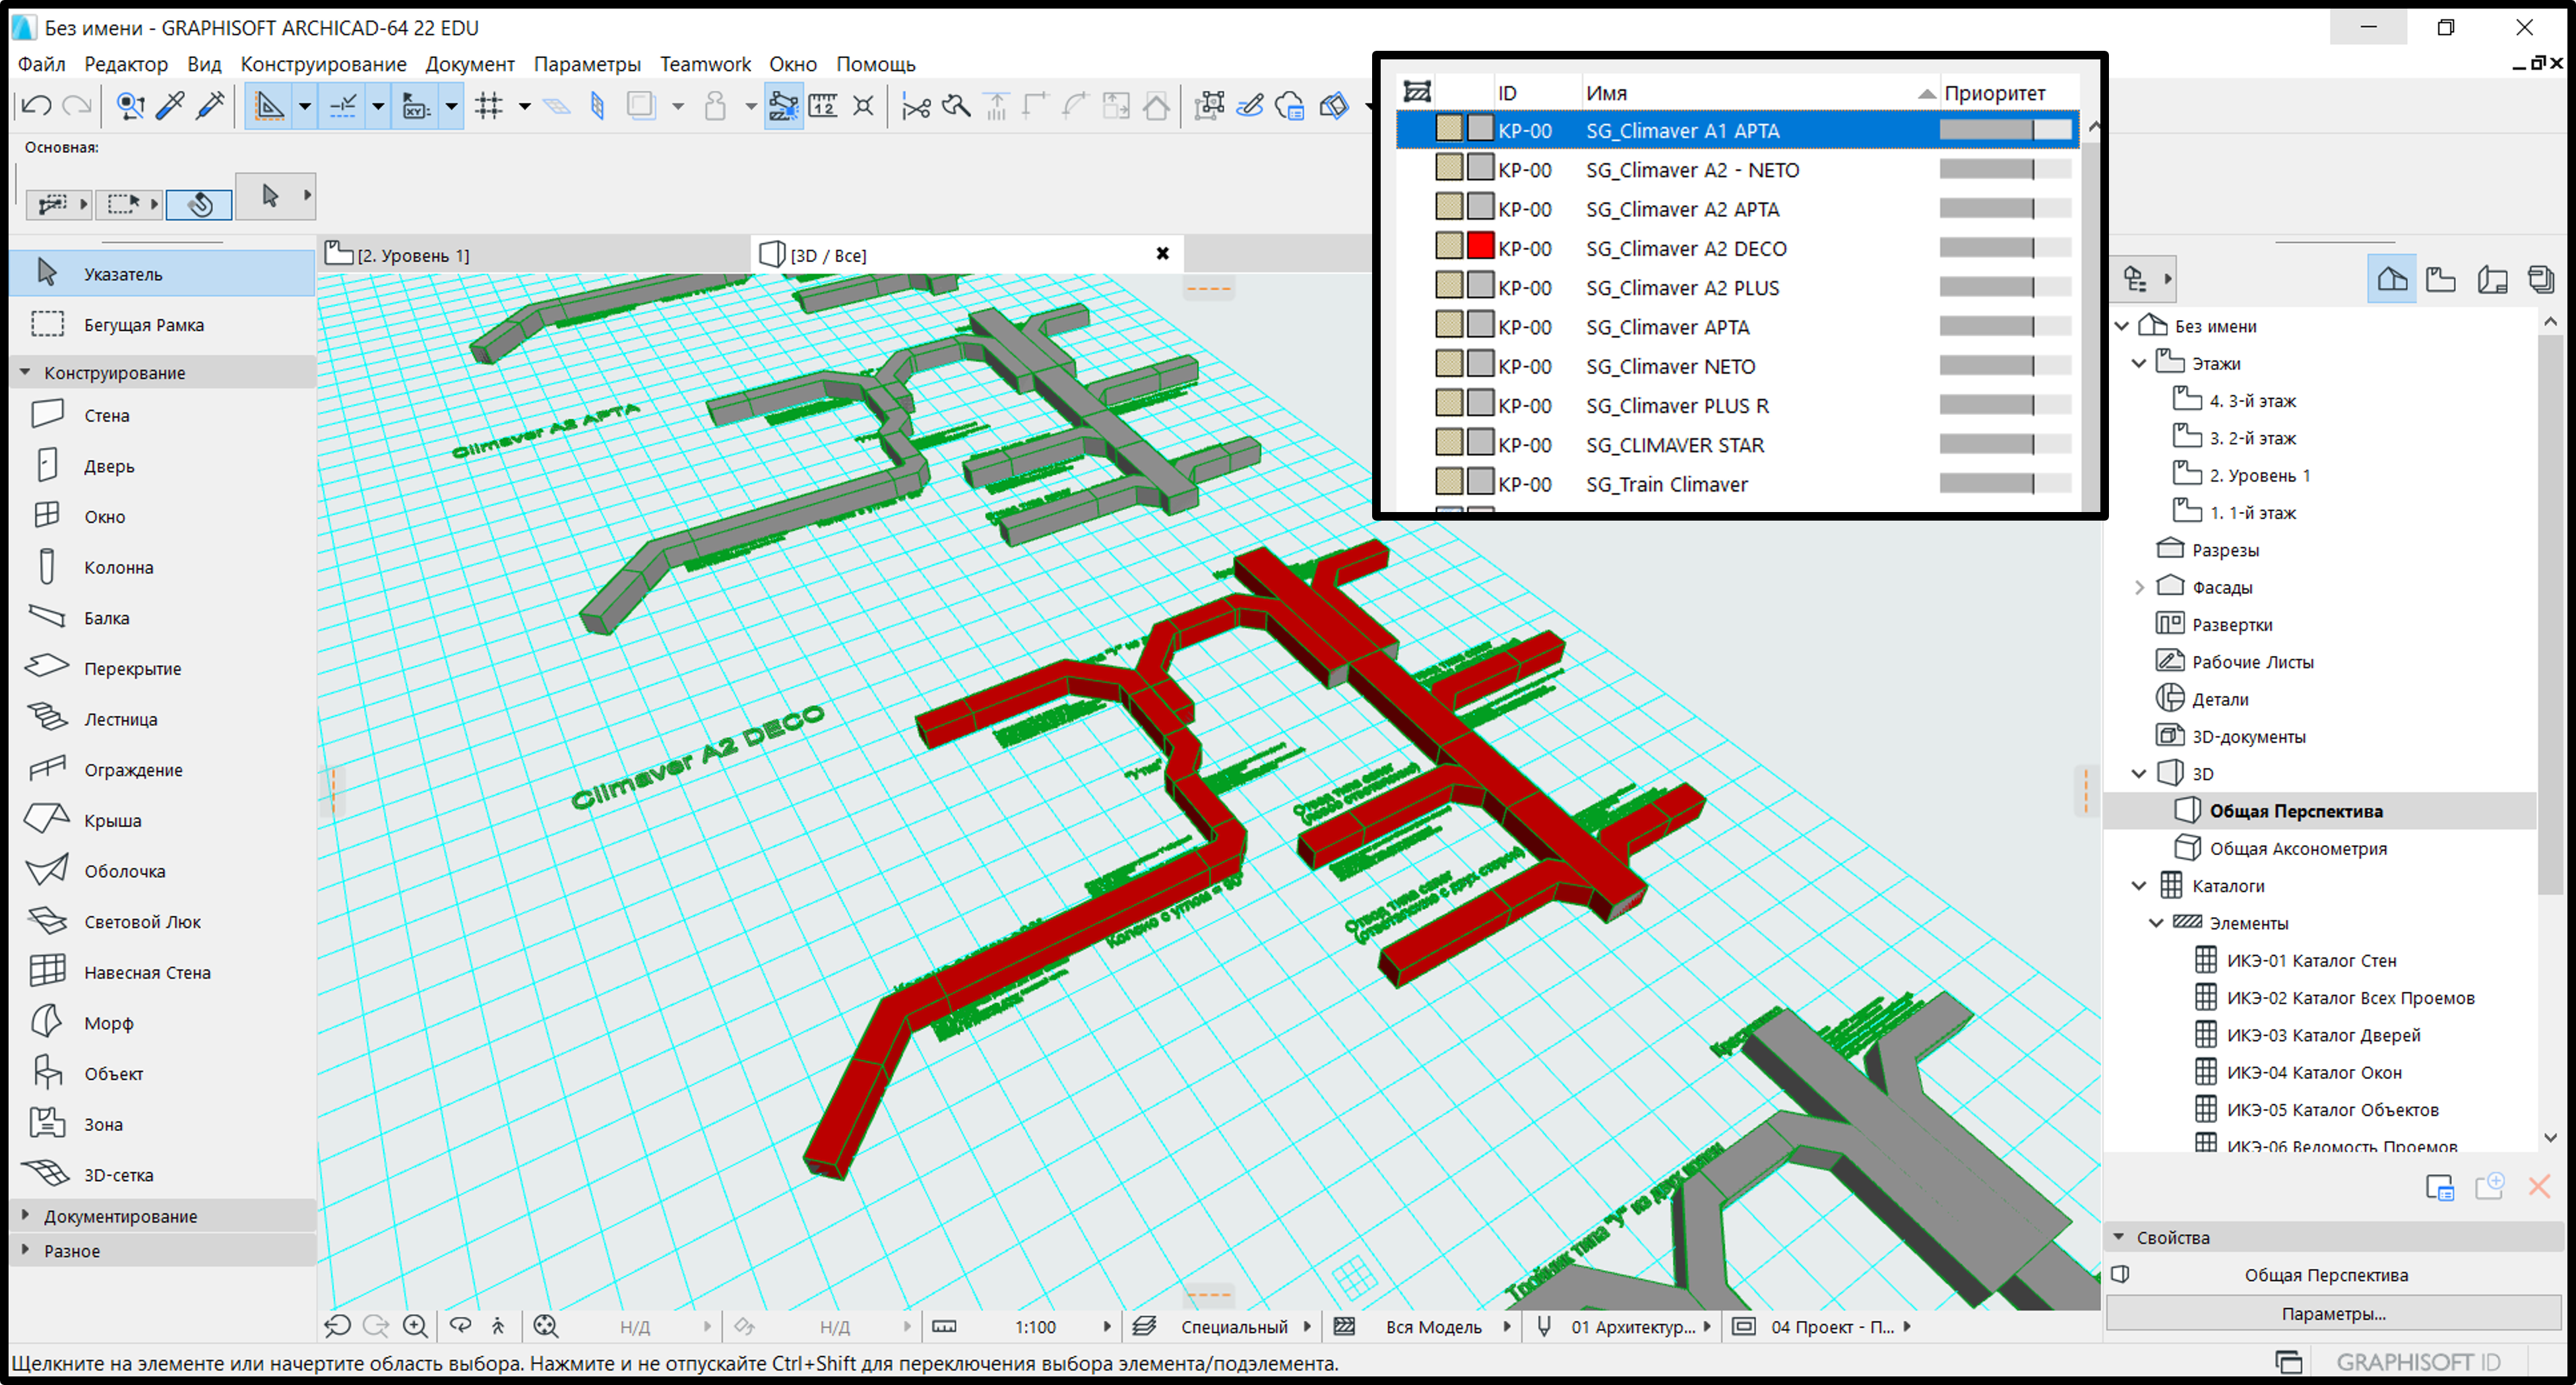2576x1385 pixels.
Task: Collapse the Свойства panel section
Action: point(2119,1237)
